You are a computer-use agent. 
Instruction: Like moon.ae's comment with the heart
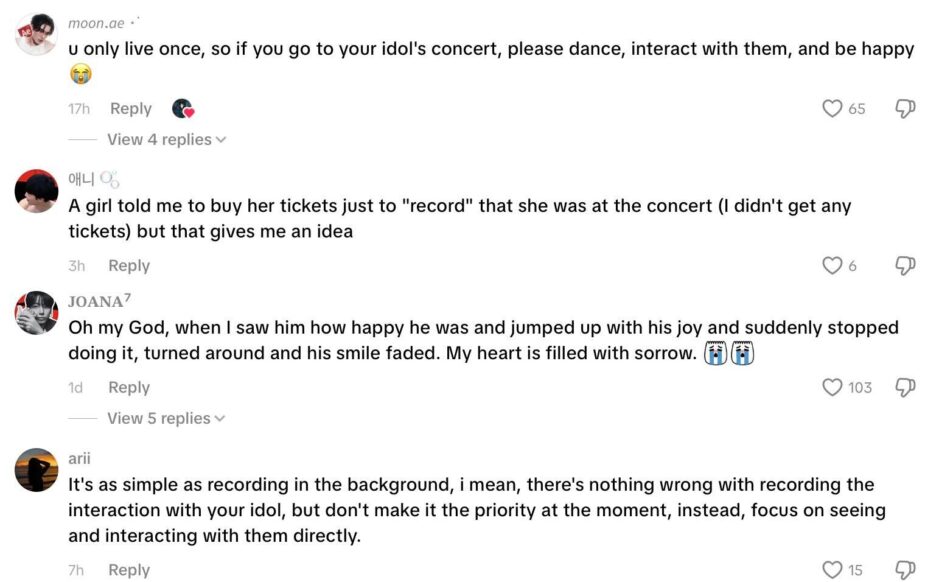pos(832,108)
